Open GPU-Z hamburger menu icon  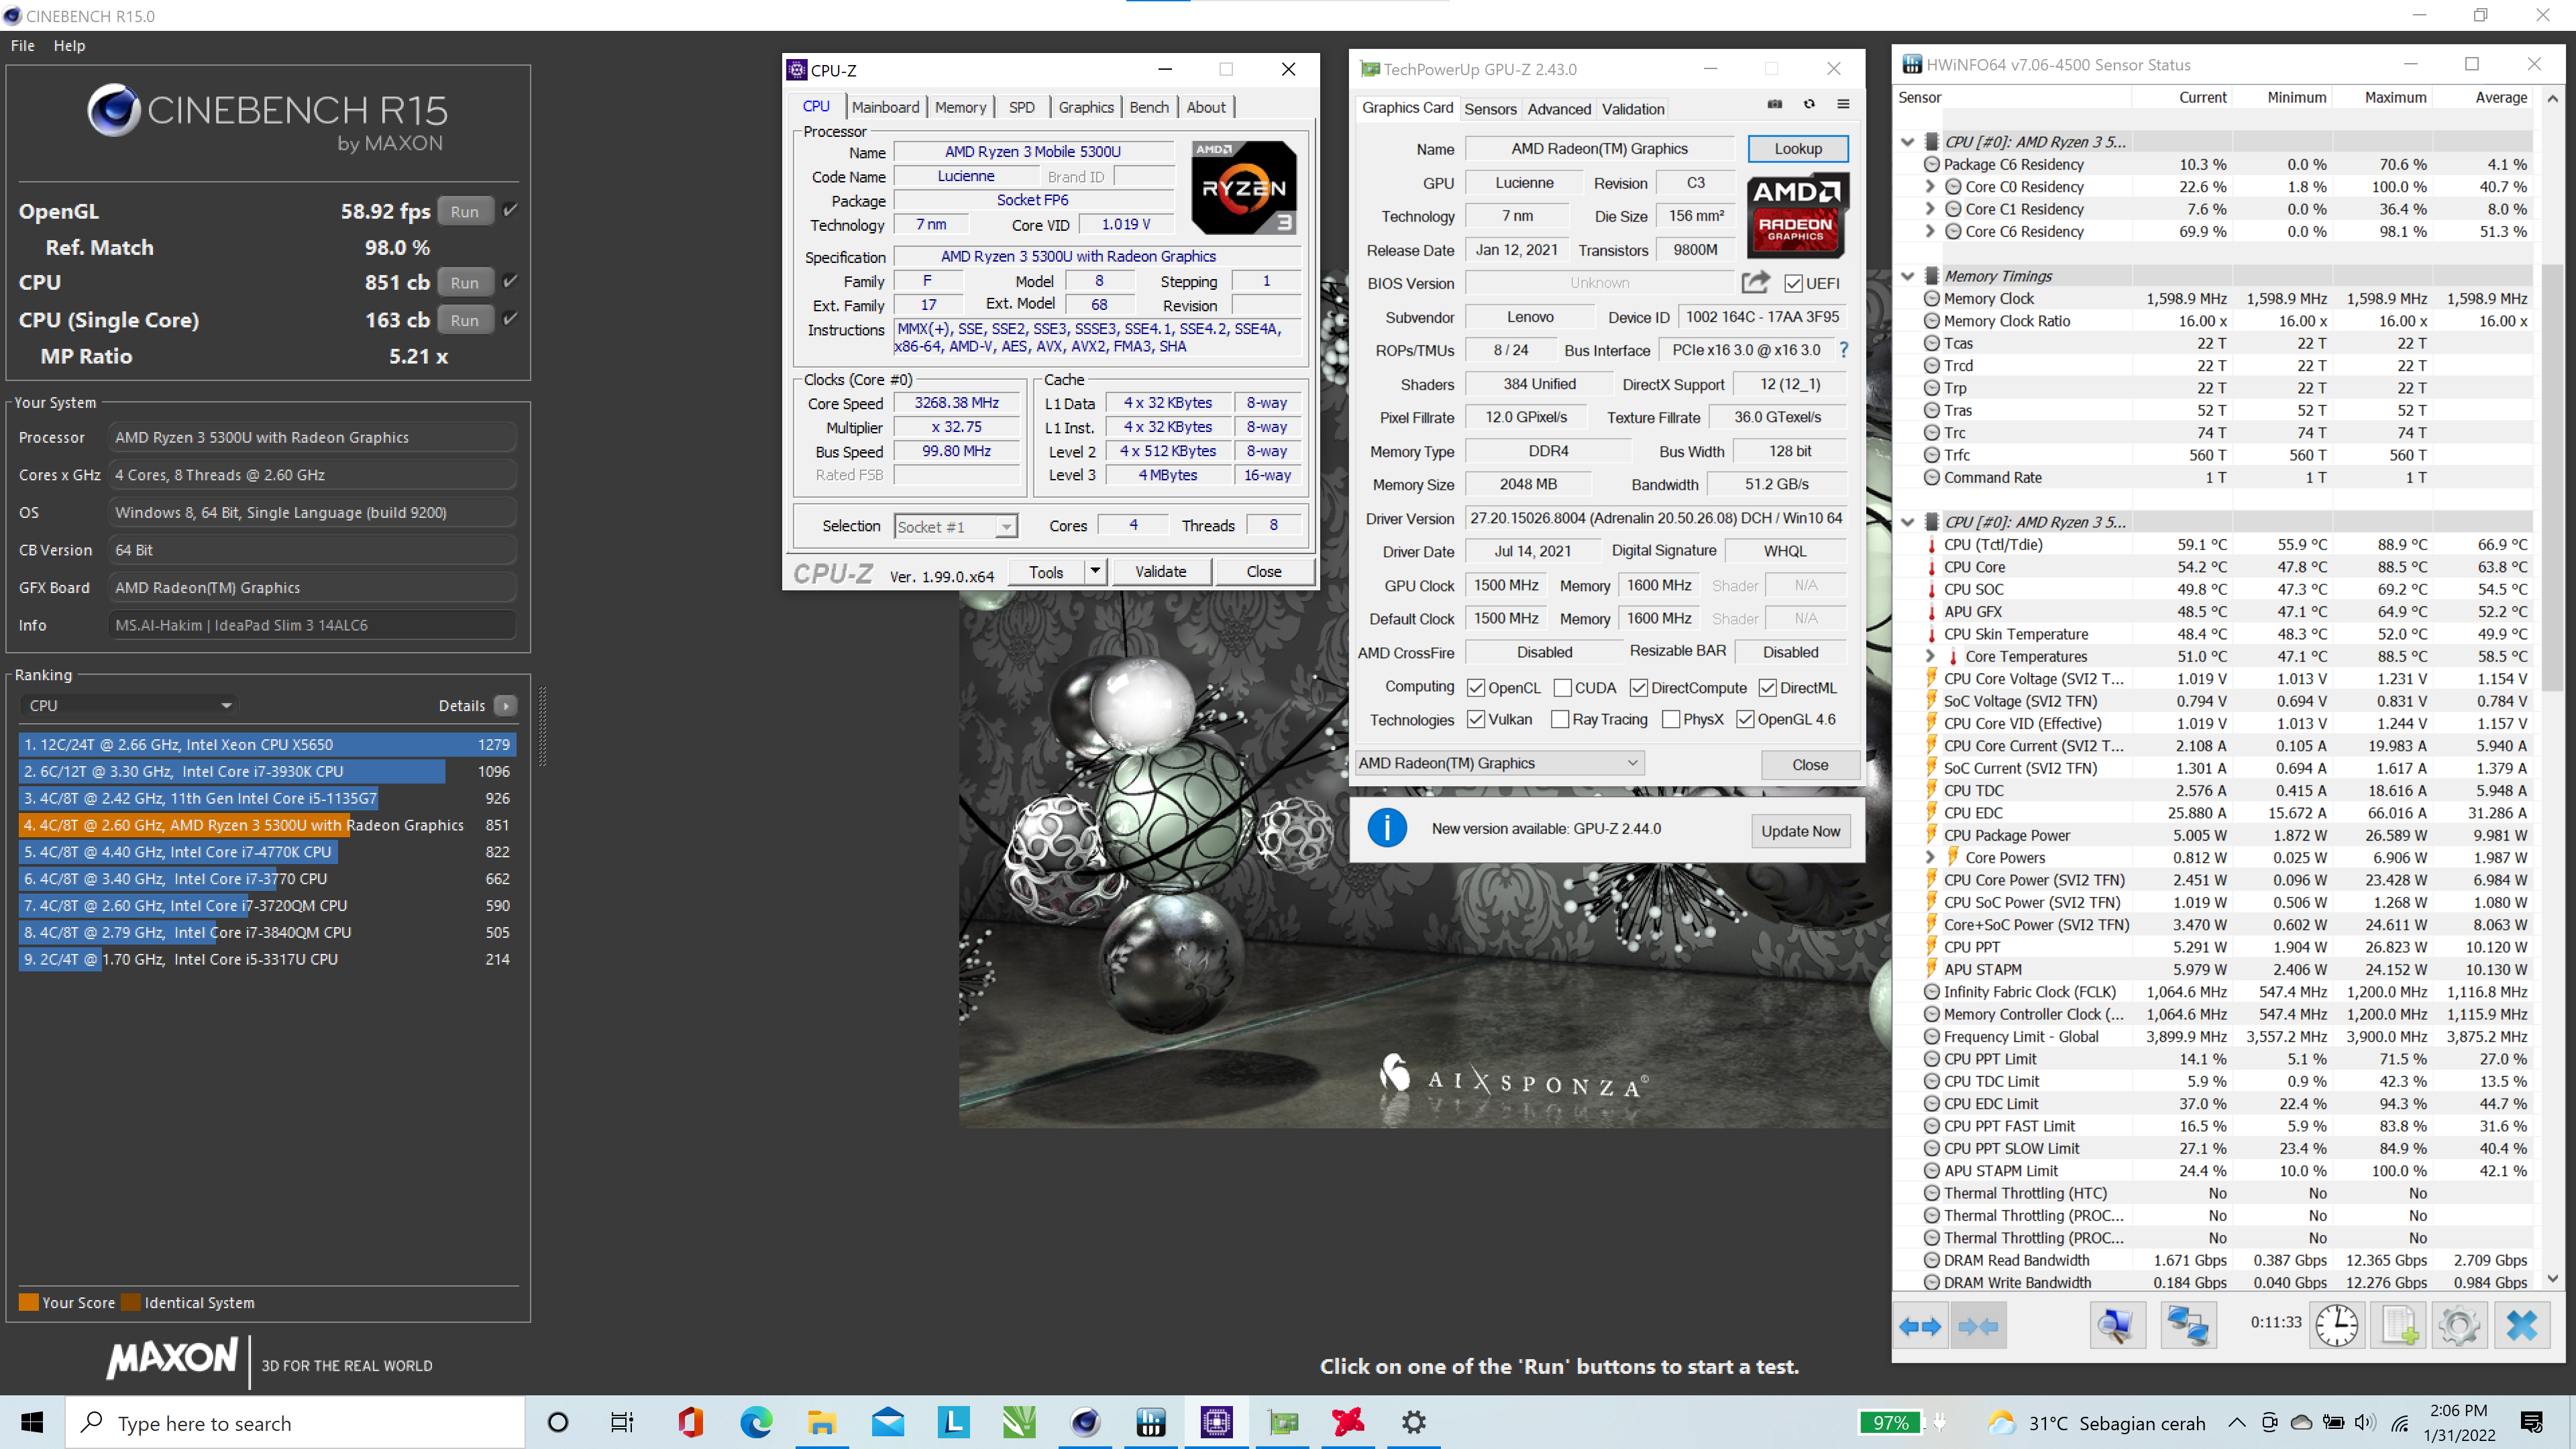(x=1843, y=104)
